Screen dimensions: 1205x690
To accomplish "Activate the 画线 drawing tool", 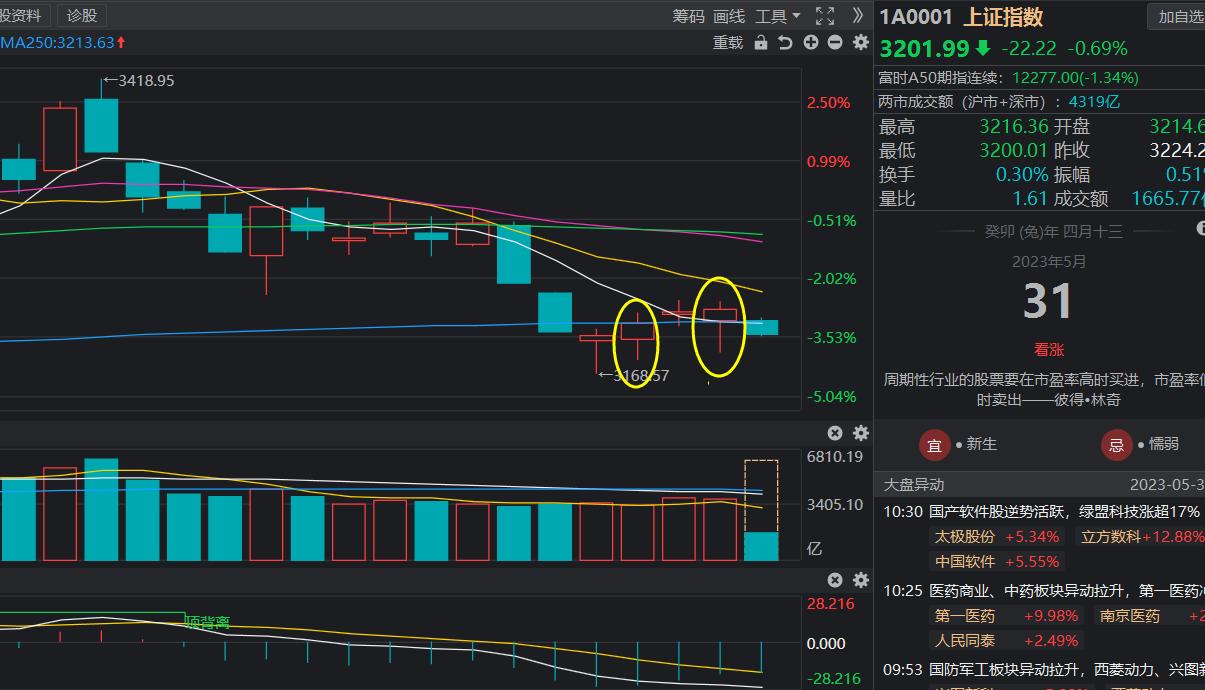I will 729,16.
